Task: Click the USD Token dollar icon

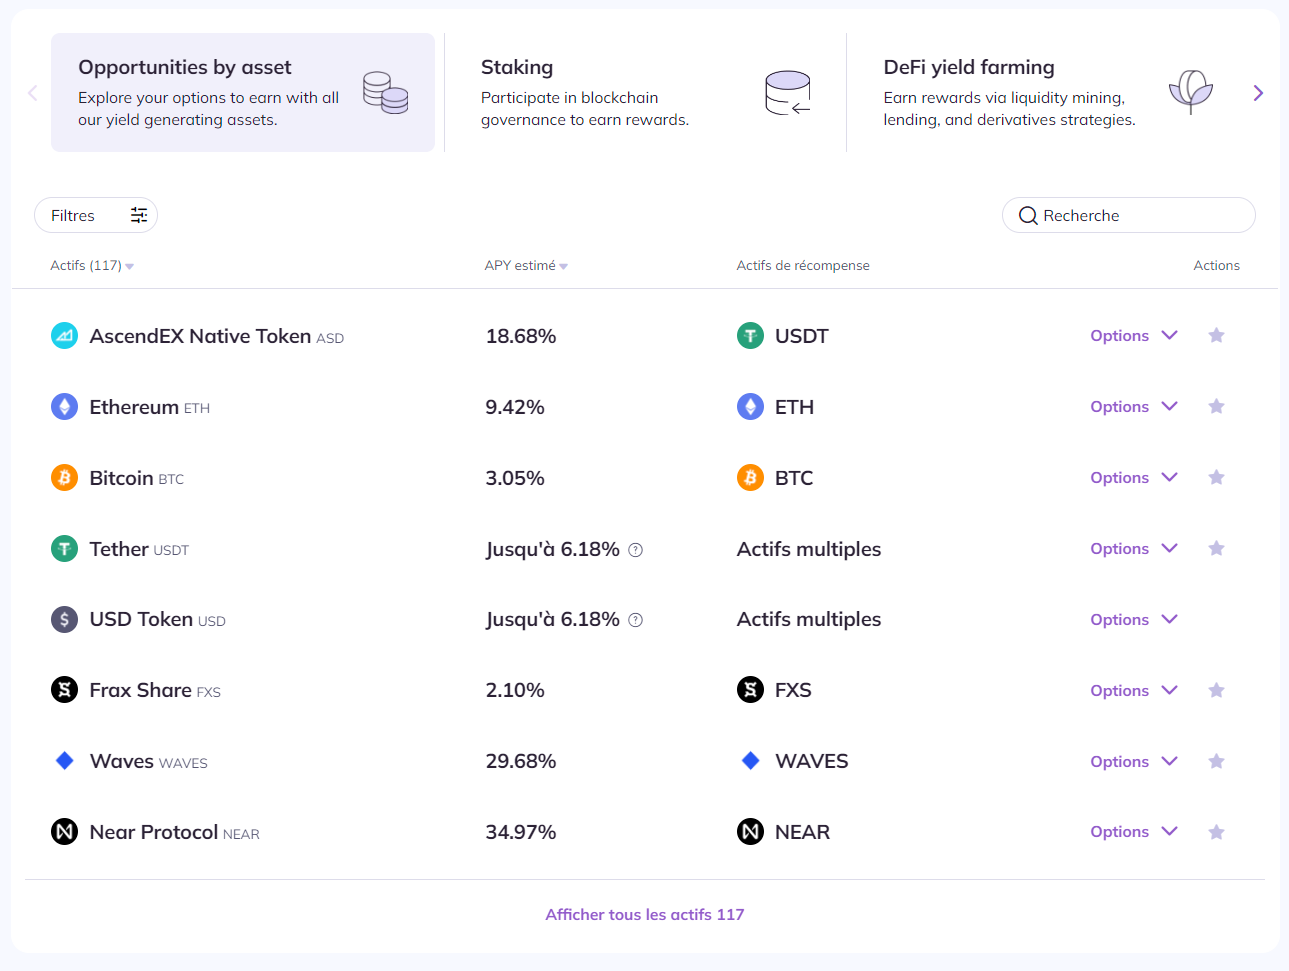Action: (x=64, y=620)
